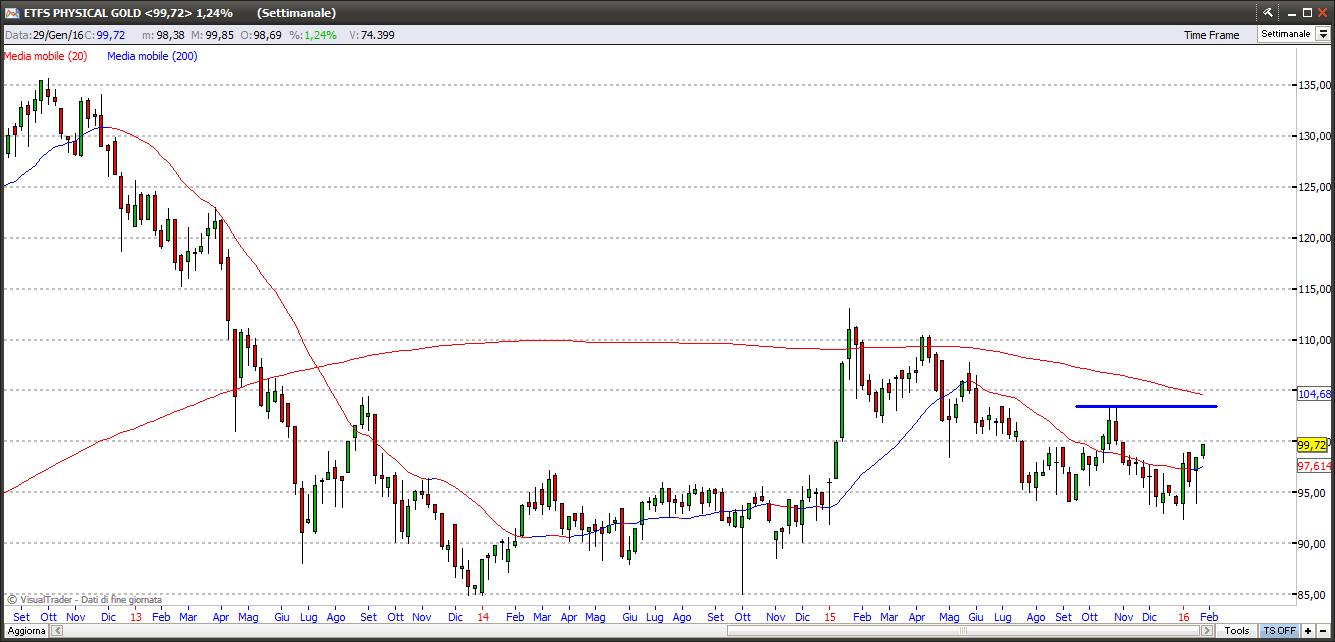Click the plus zoom-in button
This screenshot has height=642, width=1335.
(1308, 631)
